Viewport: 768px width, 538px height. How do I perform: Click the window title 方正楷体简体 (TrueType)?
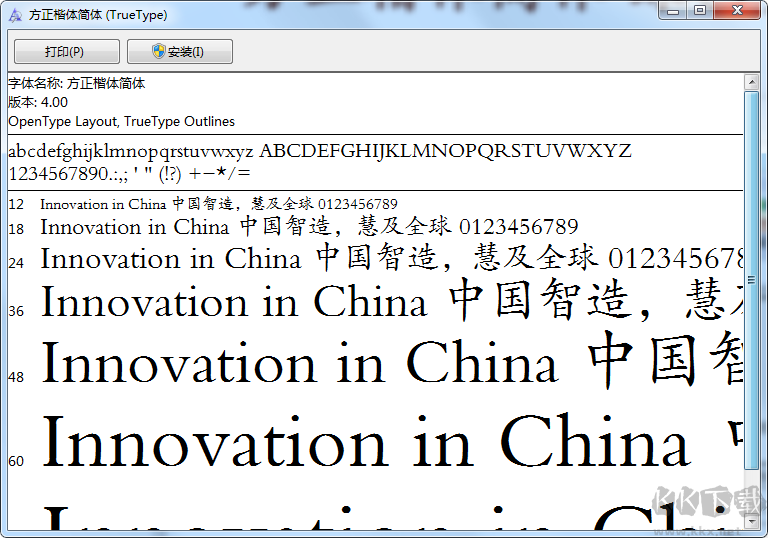coord(98,15)
